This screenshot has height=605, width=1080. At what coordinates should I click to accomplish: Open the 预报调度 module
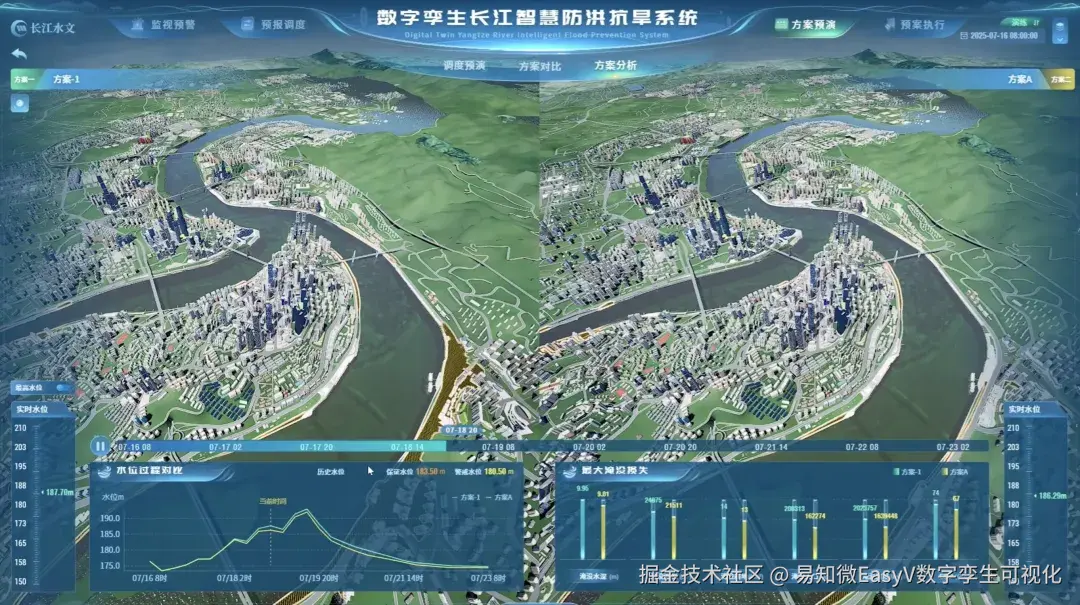(x=273, y=24)
